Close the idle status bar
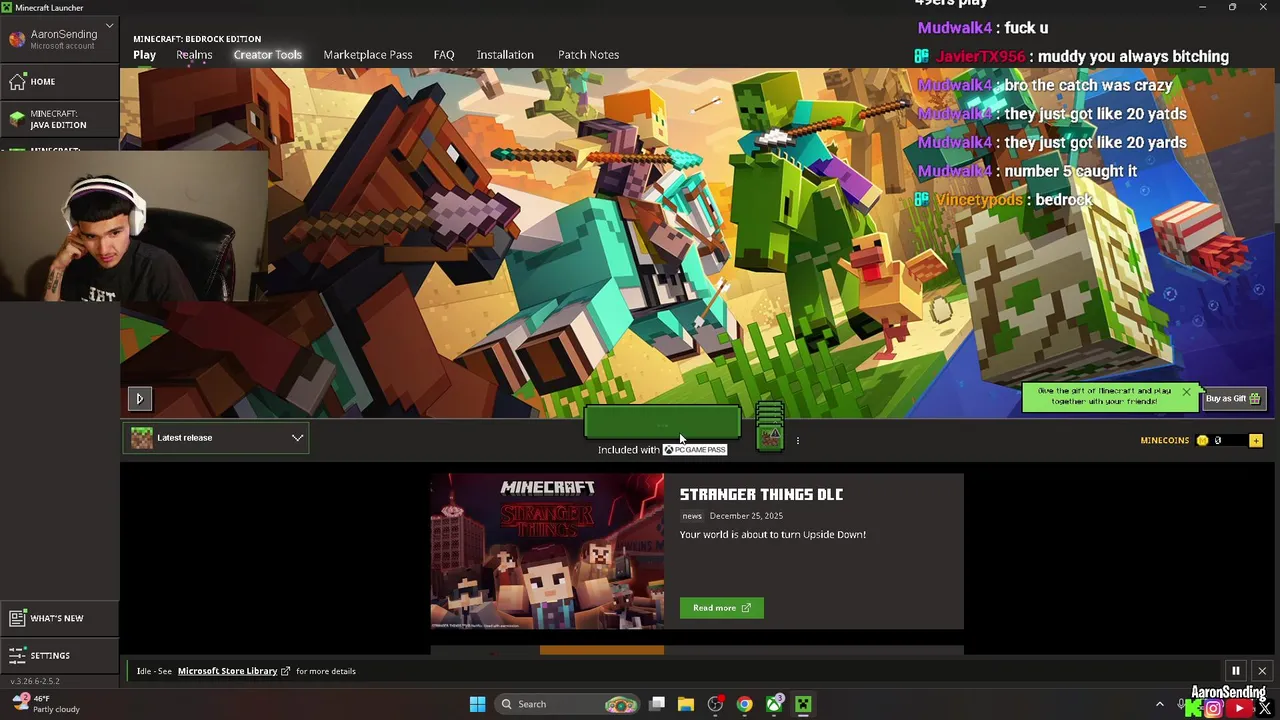Viewport: 1280px width, 720px height. (x=1262, y=671)
